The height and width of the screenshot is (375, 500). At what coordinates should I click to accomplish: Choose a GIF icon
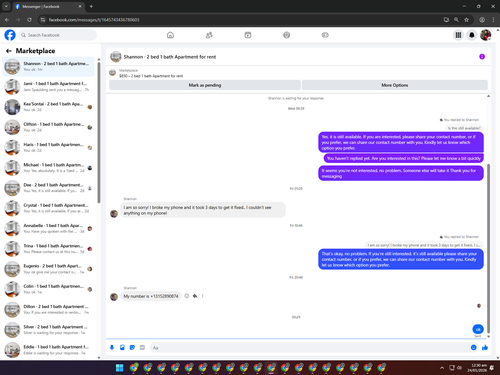[x=142, y=348]
